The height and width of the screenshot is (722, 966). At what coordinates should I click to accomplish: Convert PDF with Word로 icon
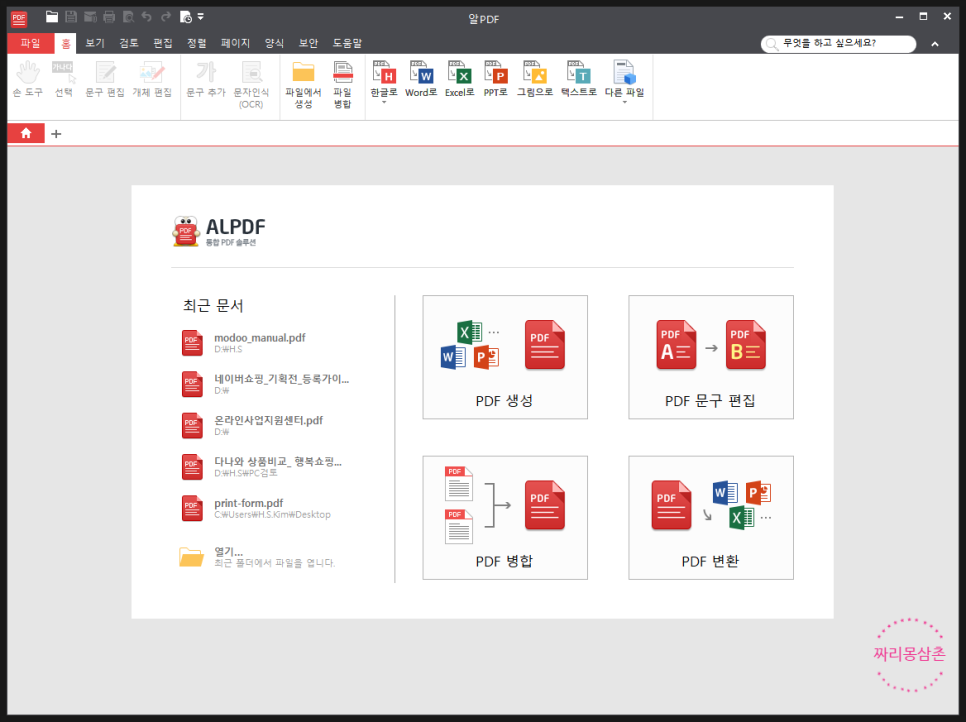(x=421, y=79)
